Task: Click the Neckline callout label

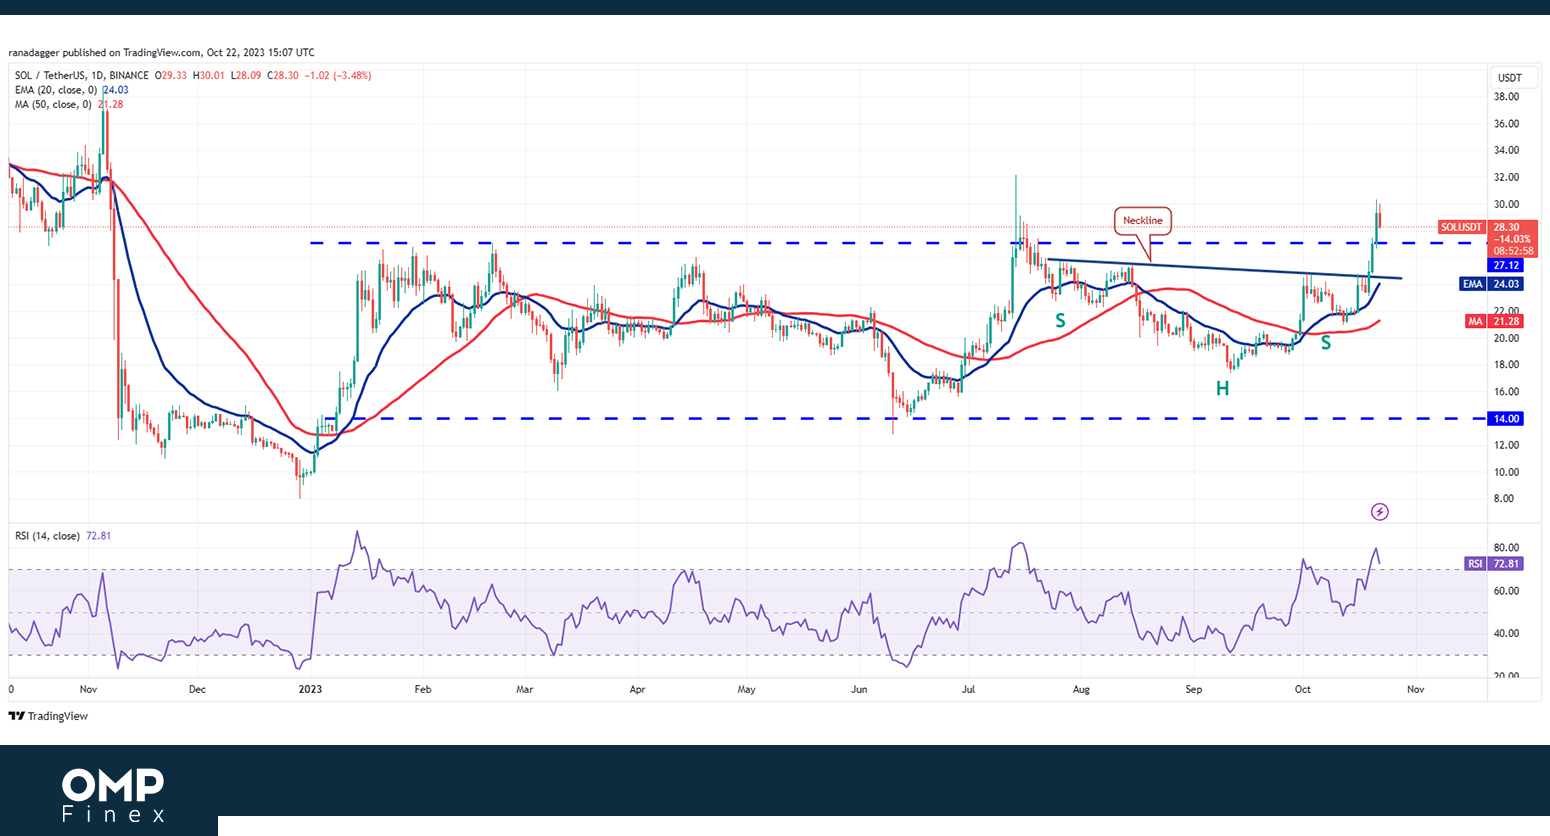Action: point(1142,220)
